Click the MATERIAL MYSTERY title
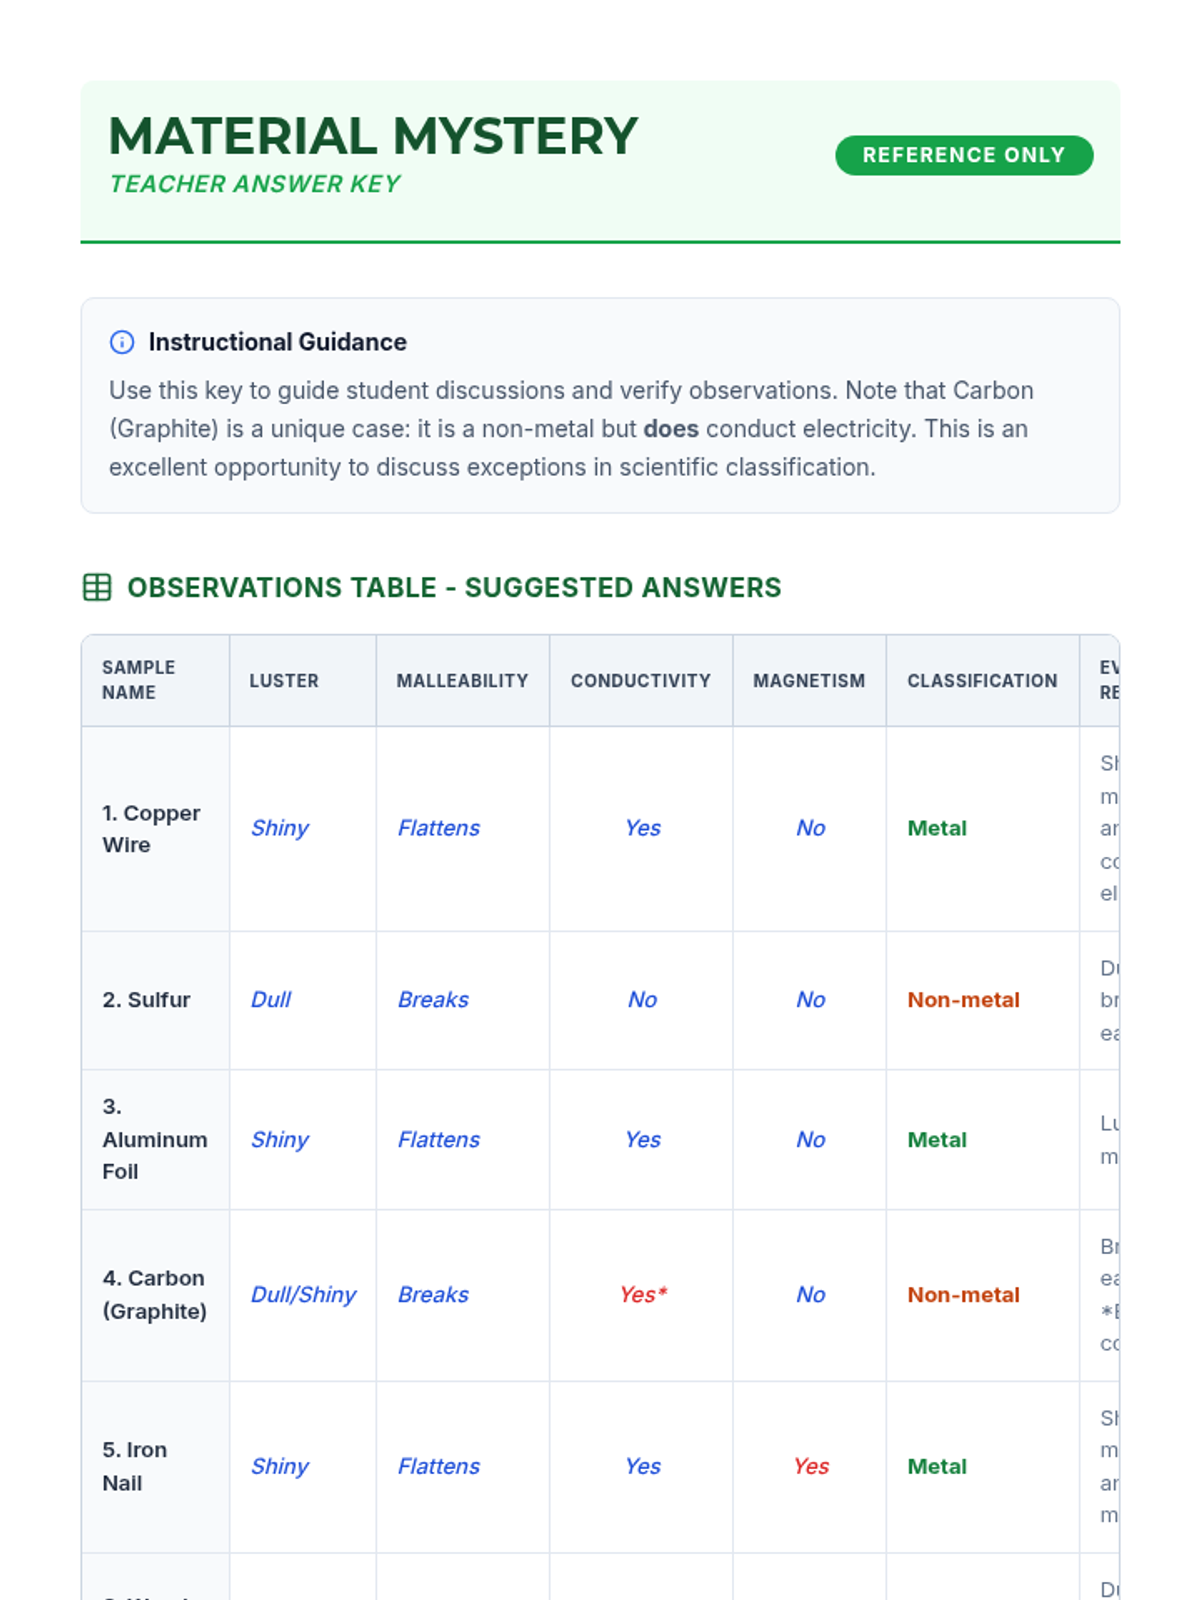Screen dimensions: 1200x1600 pyautogui.click(x=373, y=136)
